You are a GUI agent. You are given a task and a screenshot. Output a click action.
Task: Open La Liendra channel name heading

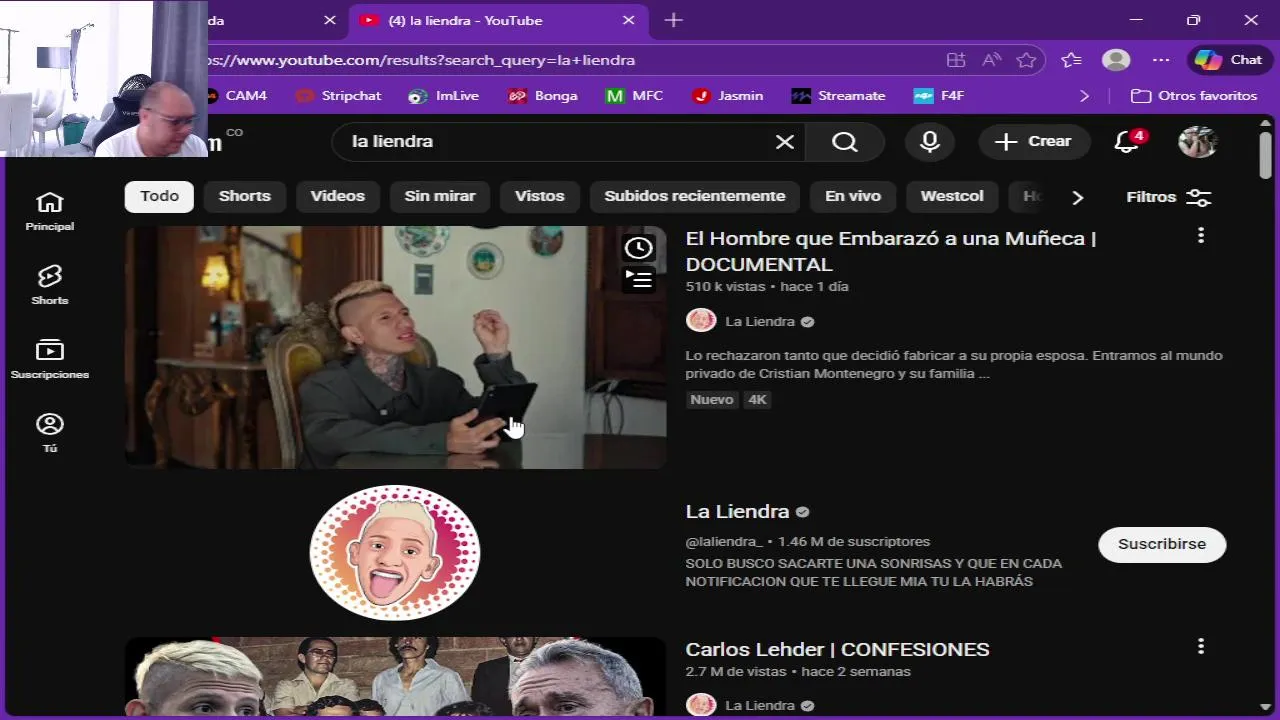pyautogui.click(x=737, y=511)
